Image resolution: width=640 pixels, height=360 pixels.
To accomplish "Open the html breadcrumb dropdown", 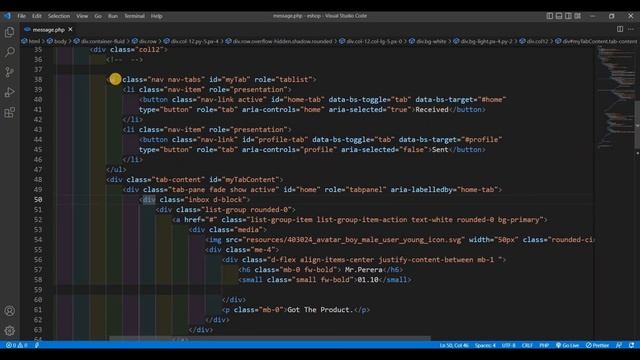I will 31,41.
